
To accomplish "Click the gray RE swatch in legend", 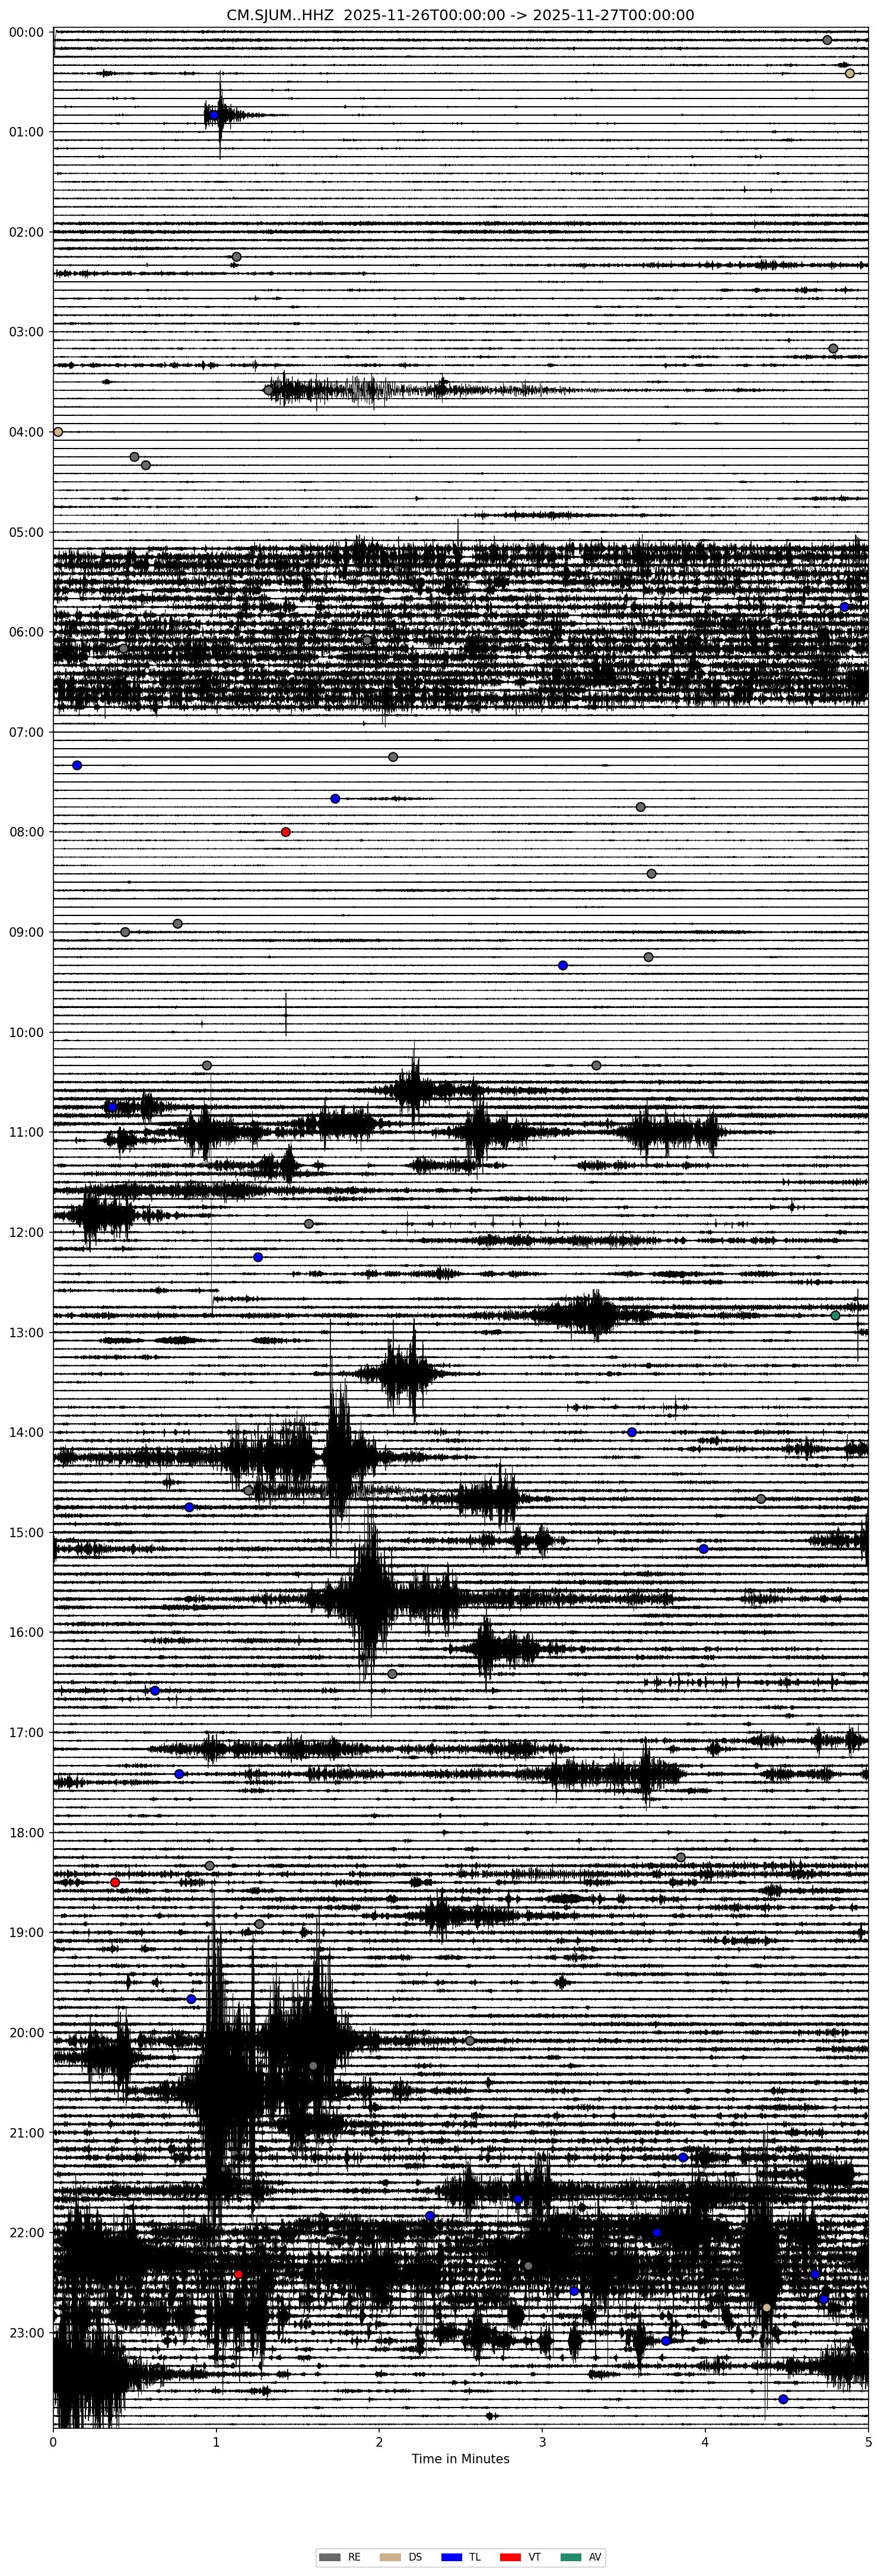I will [329, 2557].
